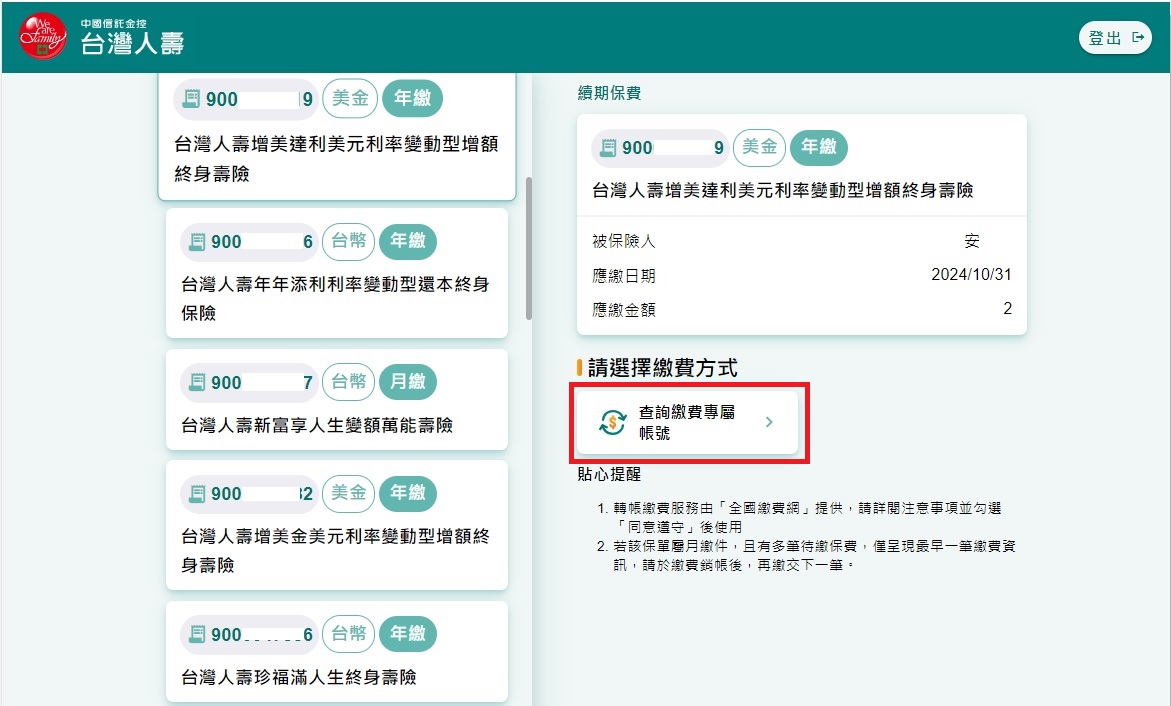This screenshot has width=1171, height=706.
Task: Click the 美金 tag on 增美金美元 card
Action: coord(349,494)
